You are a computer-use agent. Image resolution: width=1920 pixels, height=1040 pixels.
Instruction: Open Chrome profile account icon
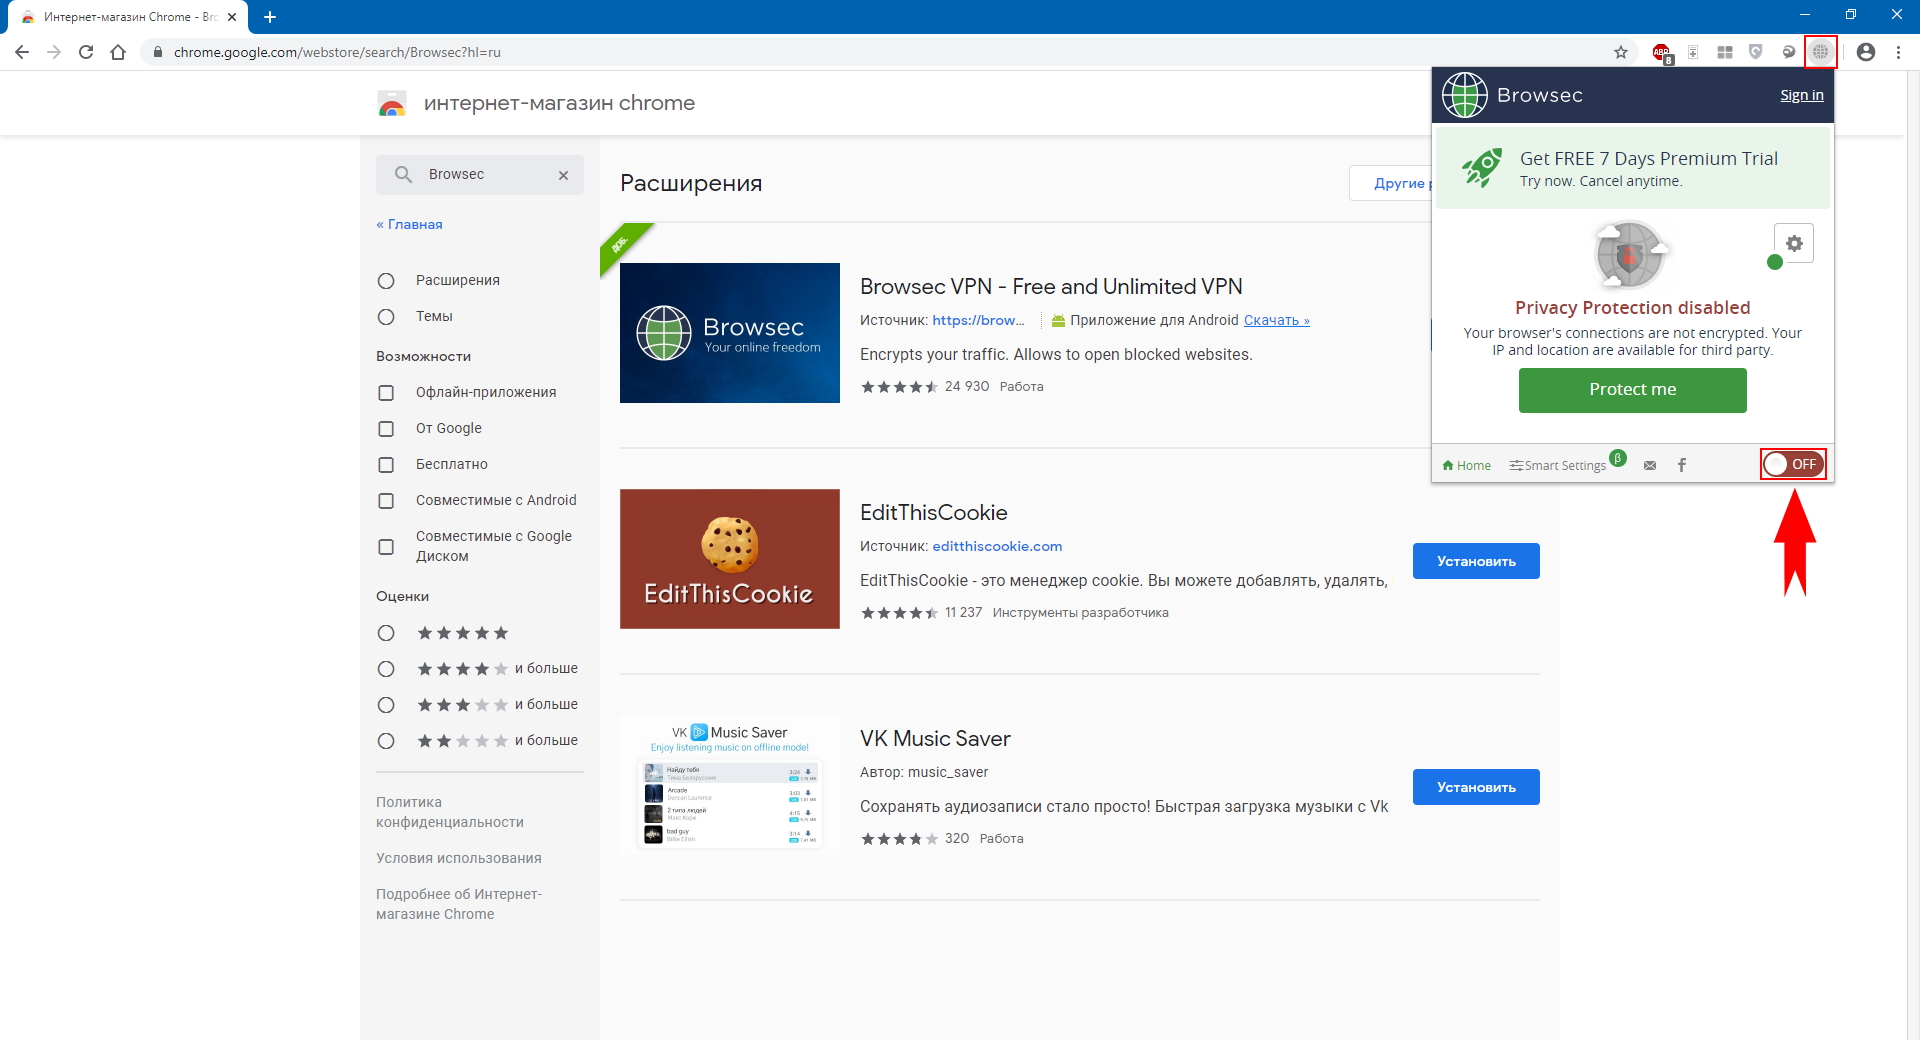[x=1865, y=52]
